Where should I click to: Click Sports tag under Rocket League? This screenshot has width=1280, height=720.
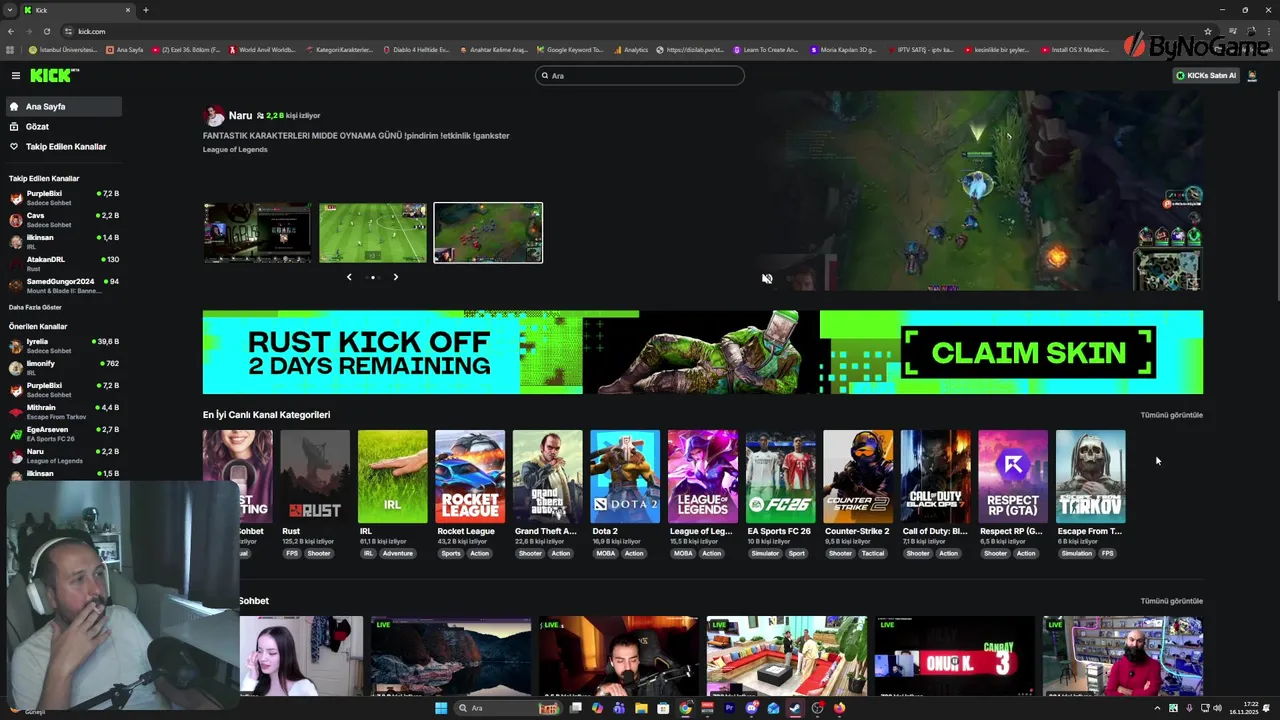pos(451,553)
